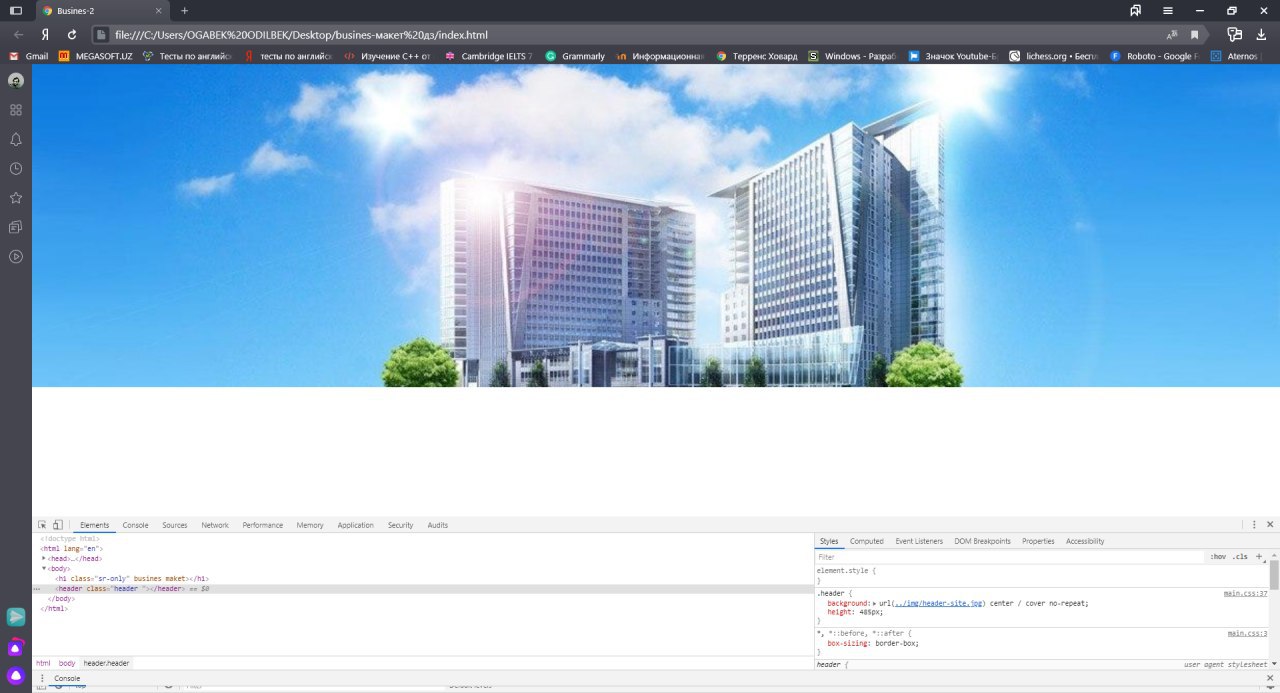Viewport: 1280px width, 693px height.
Task: Close the DevTools panel
Action: [1271, 525]
